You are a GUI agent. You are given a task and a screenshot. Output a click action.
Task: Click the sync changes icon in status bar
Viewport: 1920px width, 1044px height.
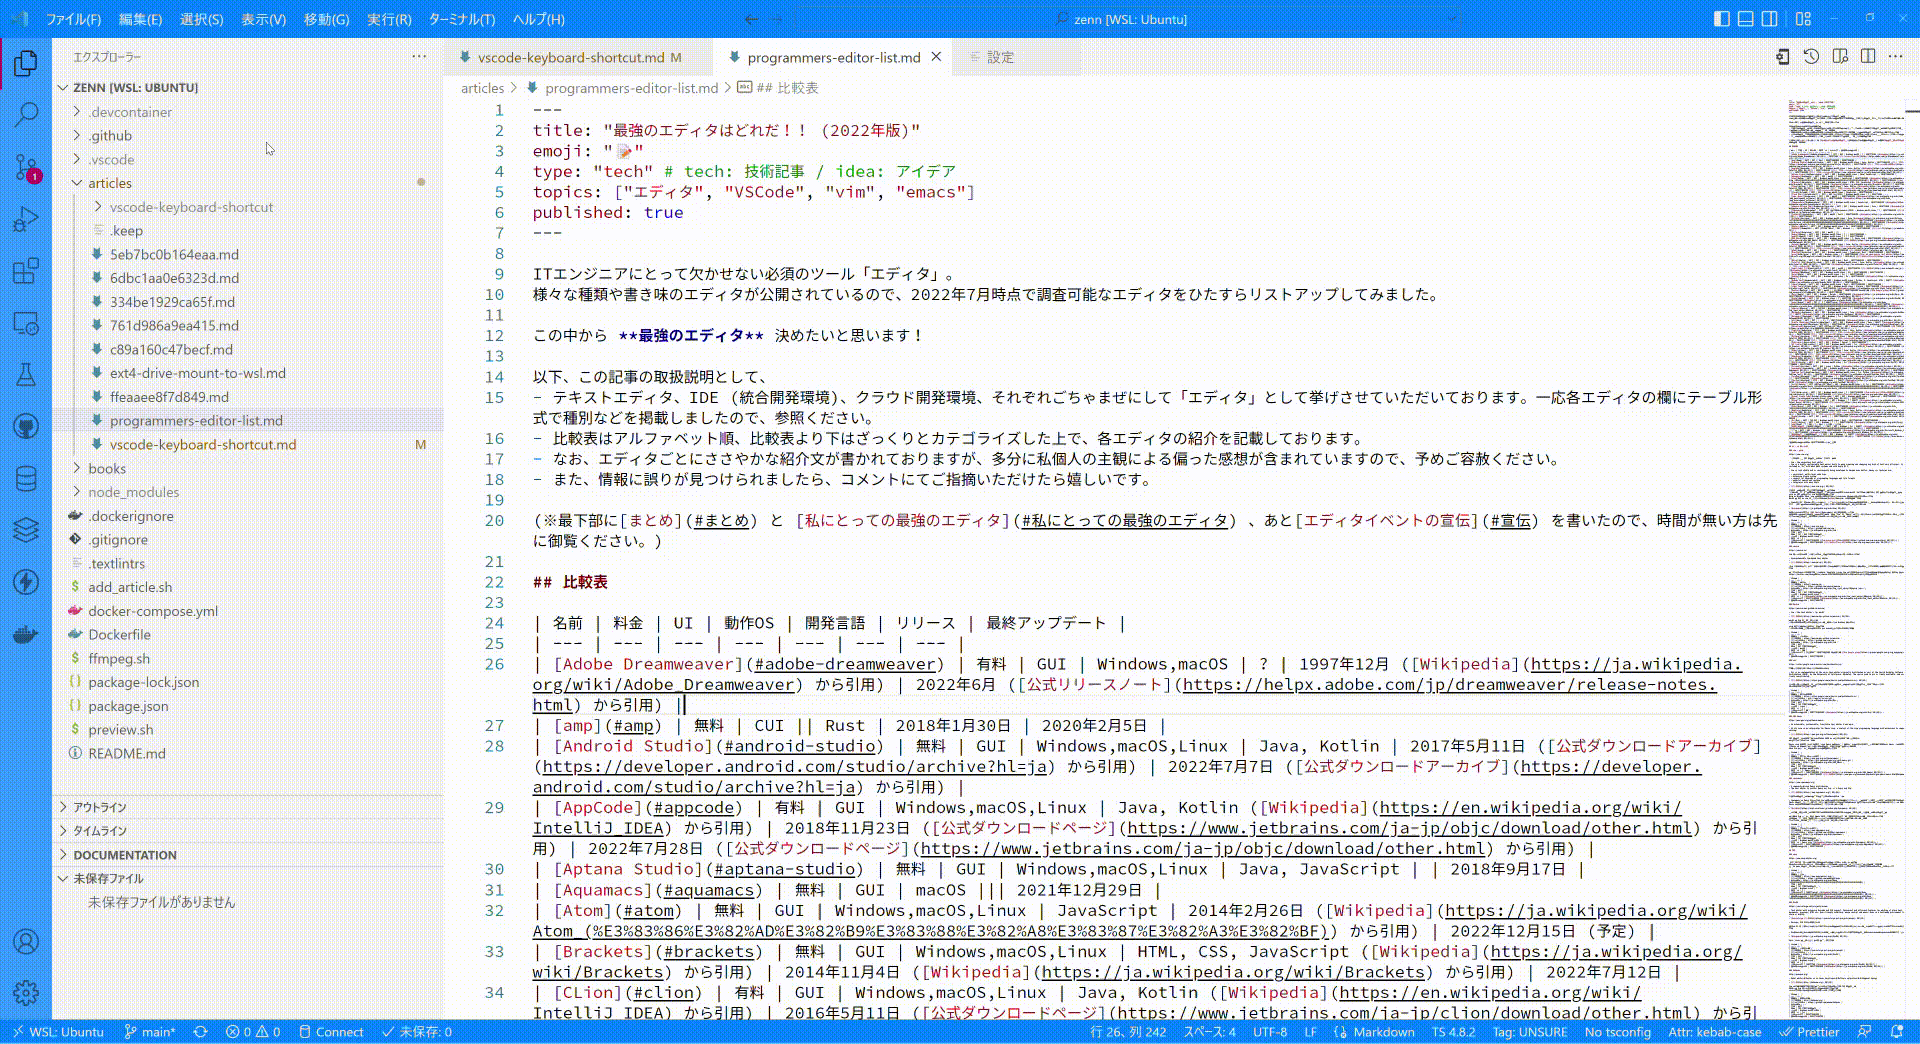(x=200, y=1032)
